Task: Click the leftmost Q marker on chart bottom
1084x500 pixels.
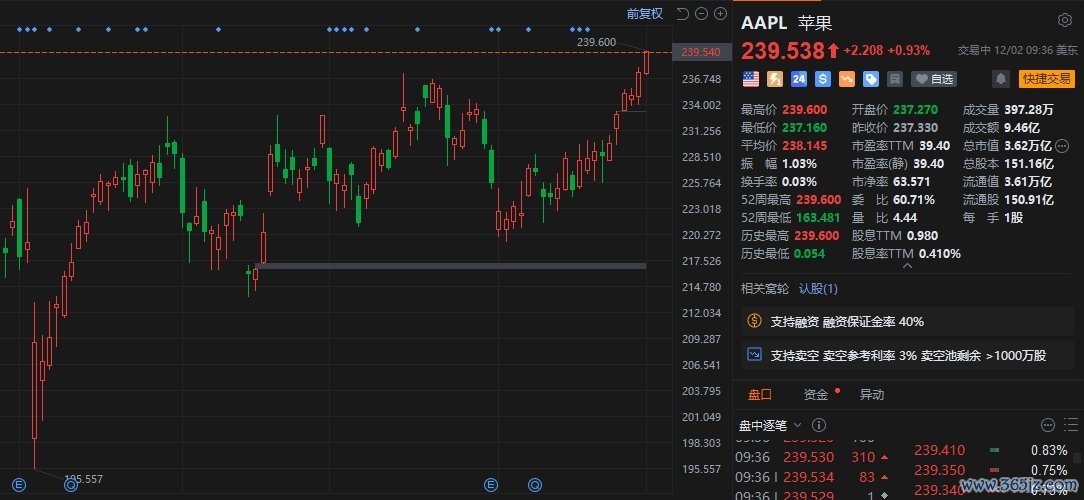Action: [71, 484]
